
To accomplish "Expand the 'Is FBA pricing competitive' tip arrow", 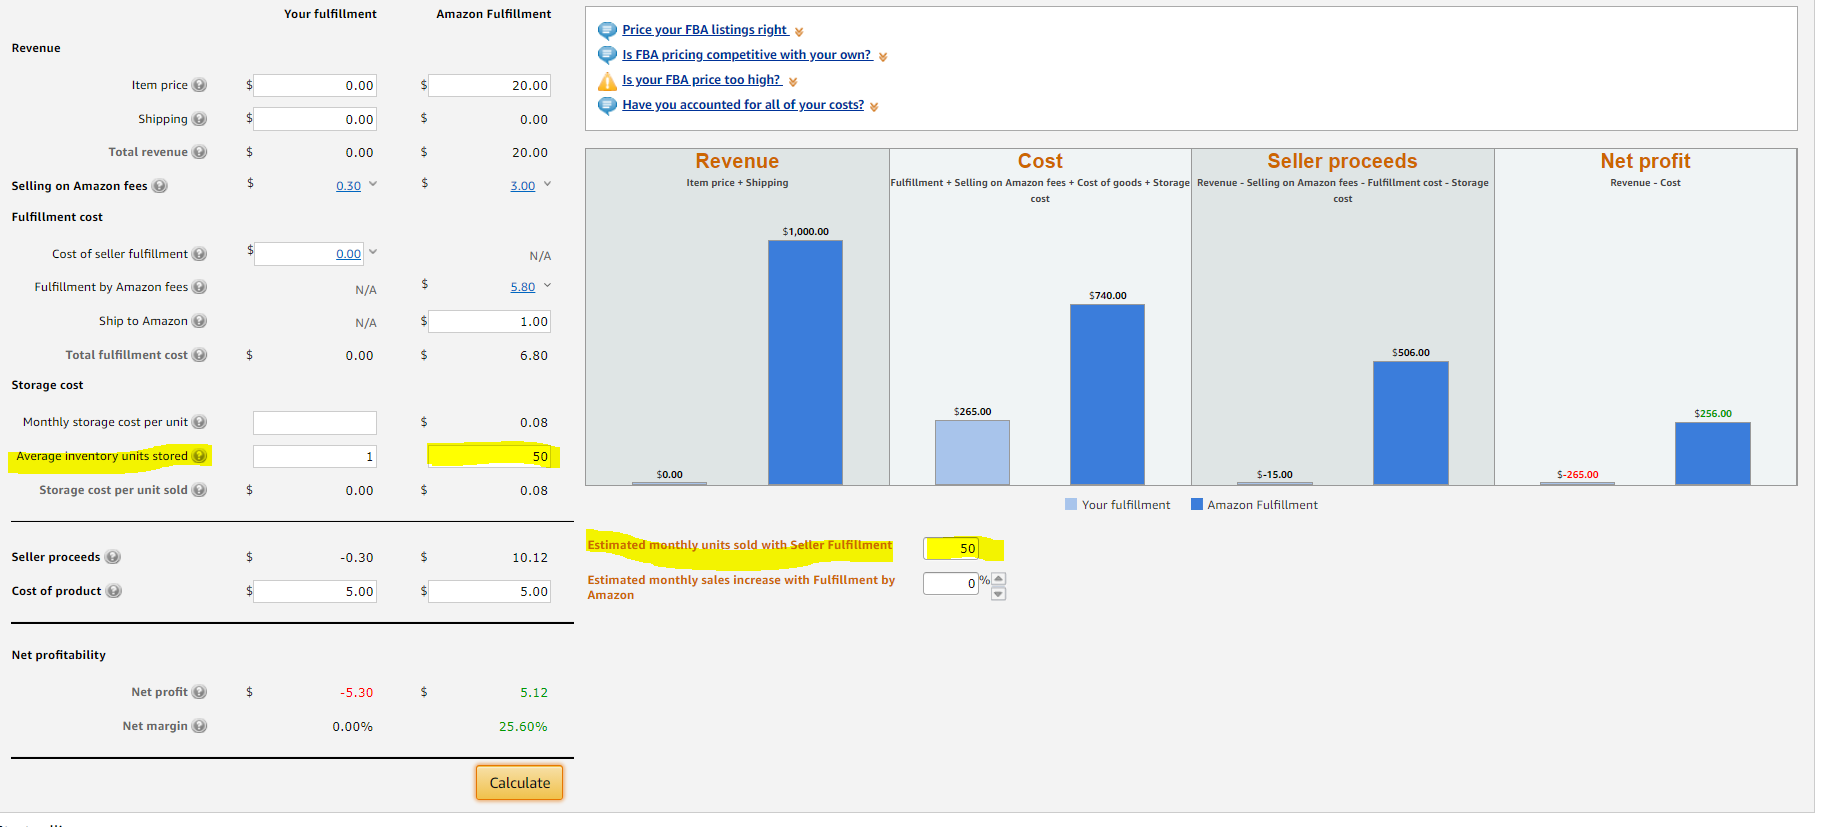I will [x=883, y=57].
